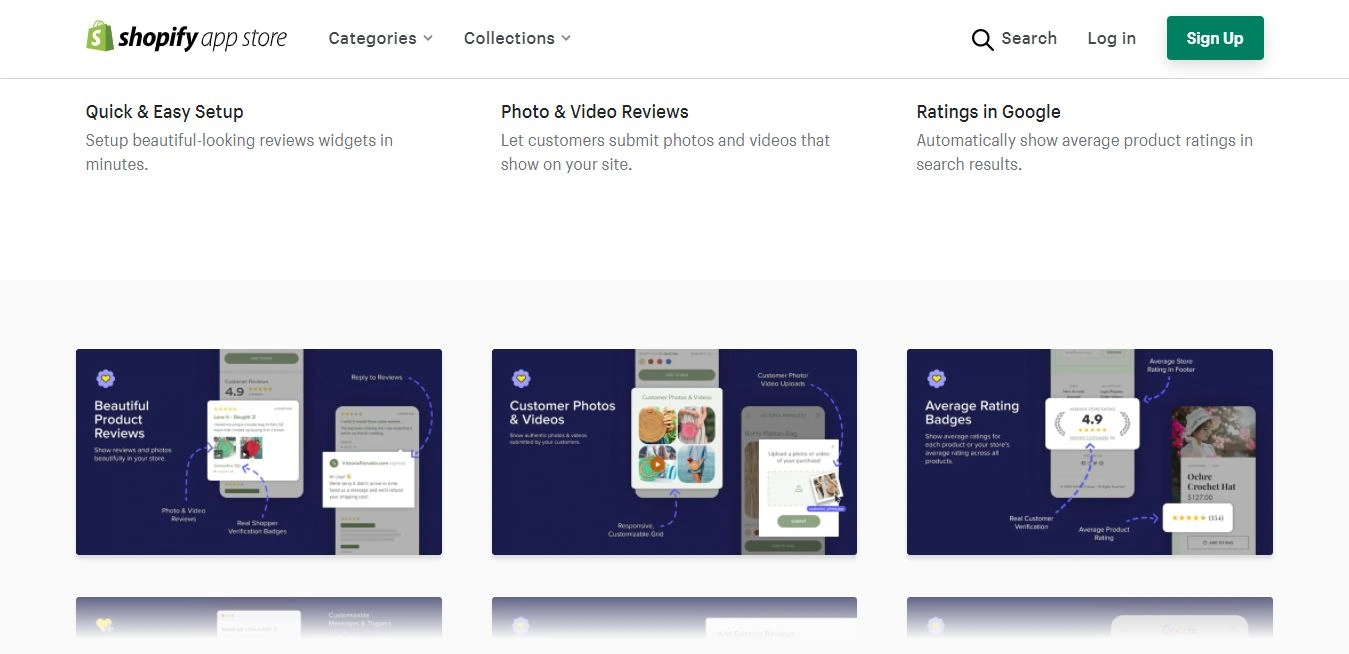Open the Beautiful Product Reviews screenshot

click(259, 452)
